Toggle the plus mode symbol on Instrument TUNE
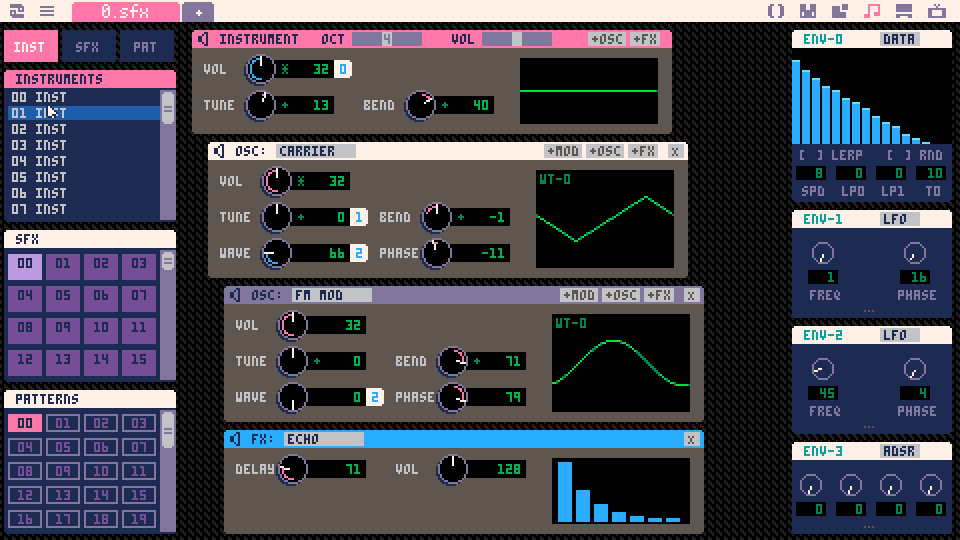This screenshot has height=540, width=960. point(285,105)
